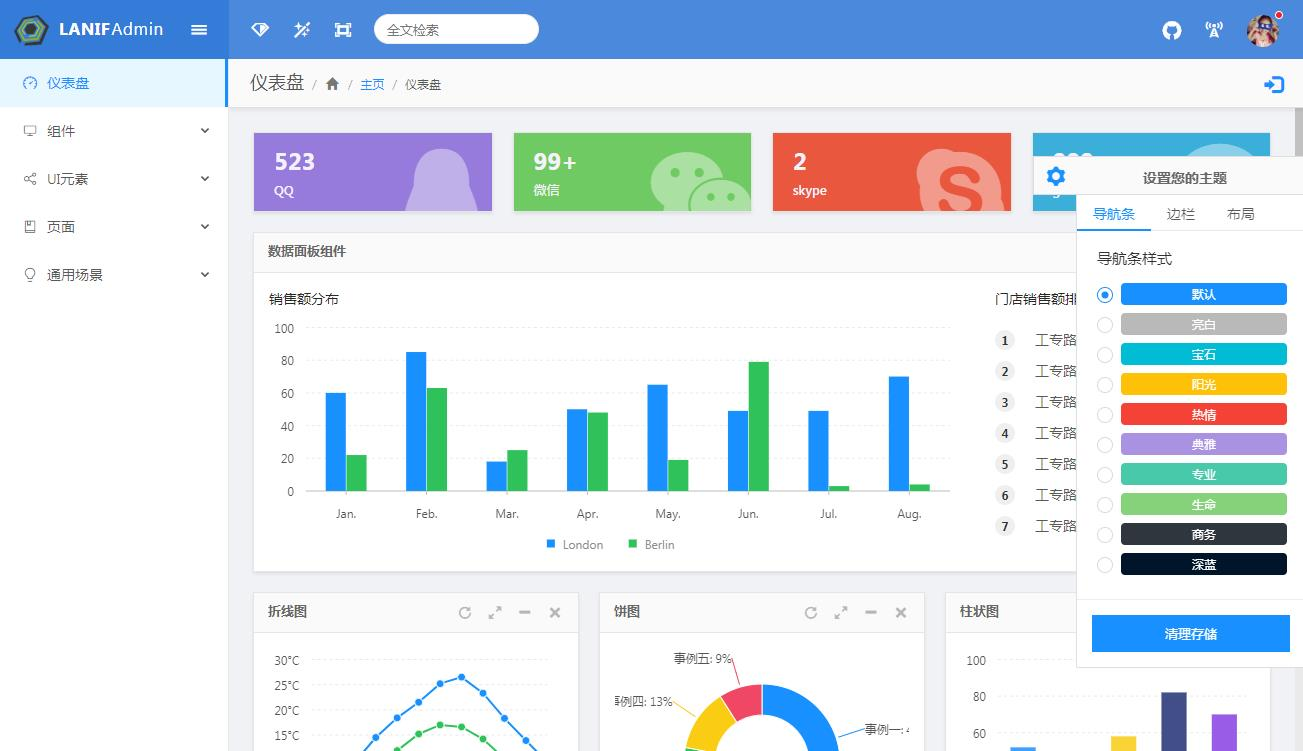Switch to the 导航条 tab
This screenshot has width=1303, height=751.
pyautogui.click(x=1114, y=214)
